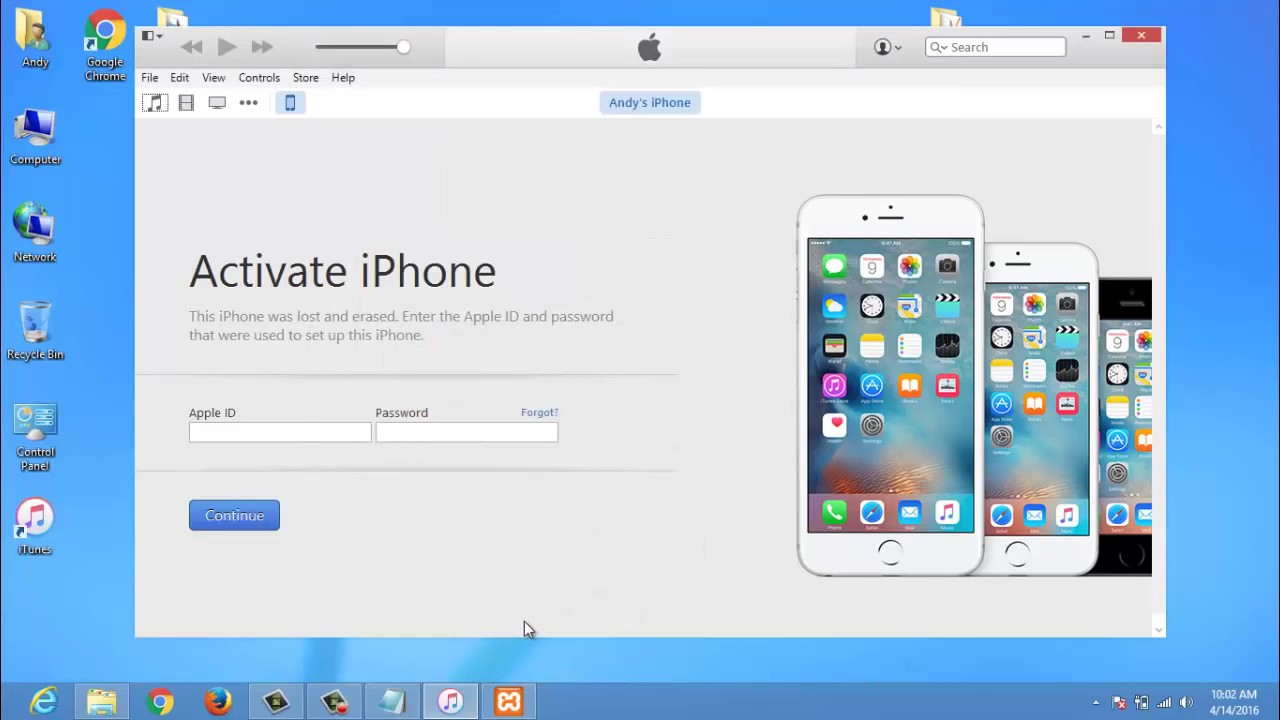Image resolution: width=1280 pixels, height=720 pixels.
Task: Click scrollbar down arrow in iTunes
Action: tap(1158, 629)
